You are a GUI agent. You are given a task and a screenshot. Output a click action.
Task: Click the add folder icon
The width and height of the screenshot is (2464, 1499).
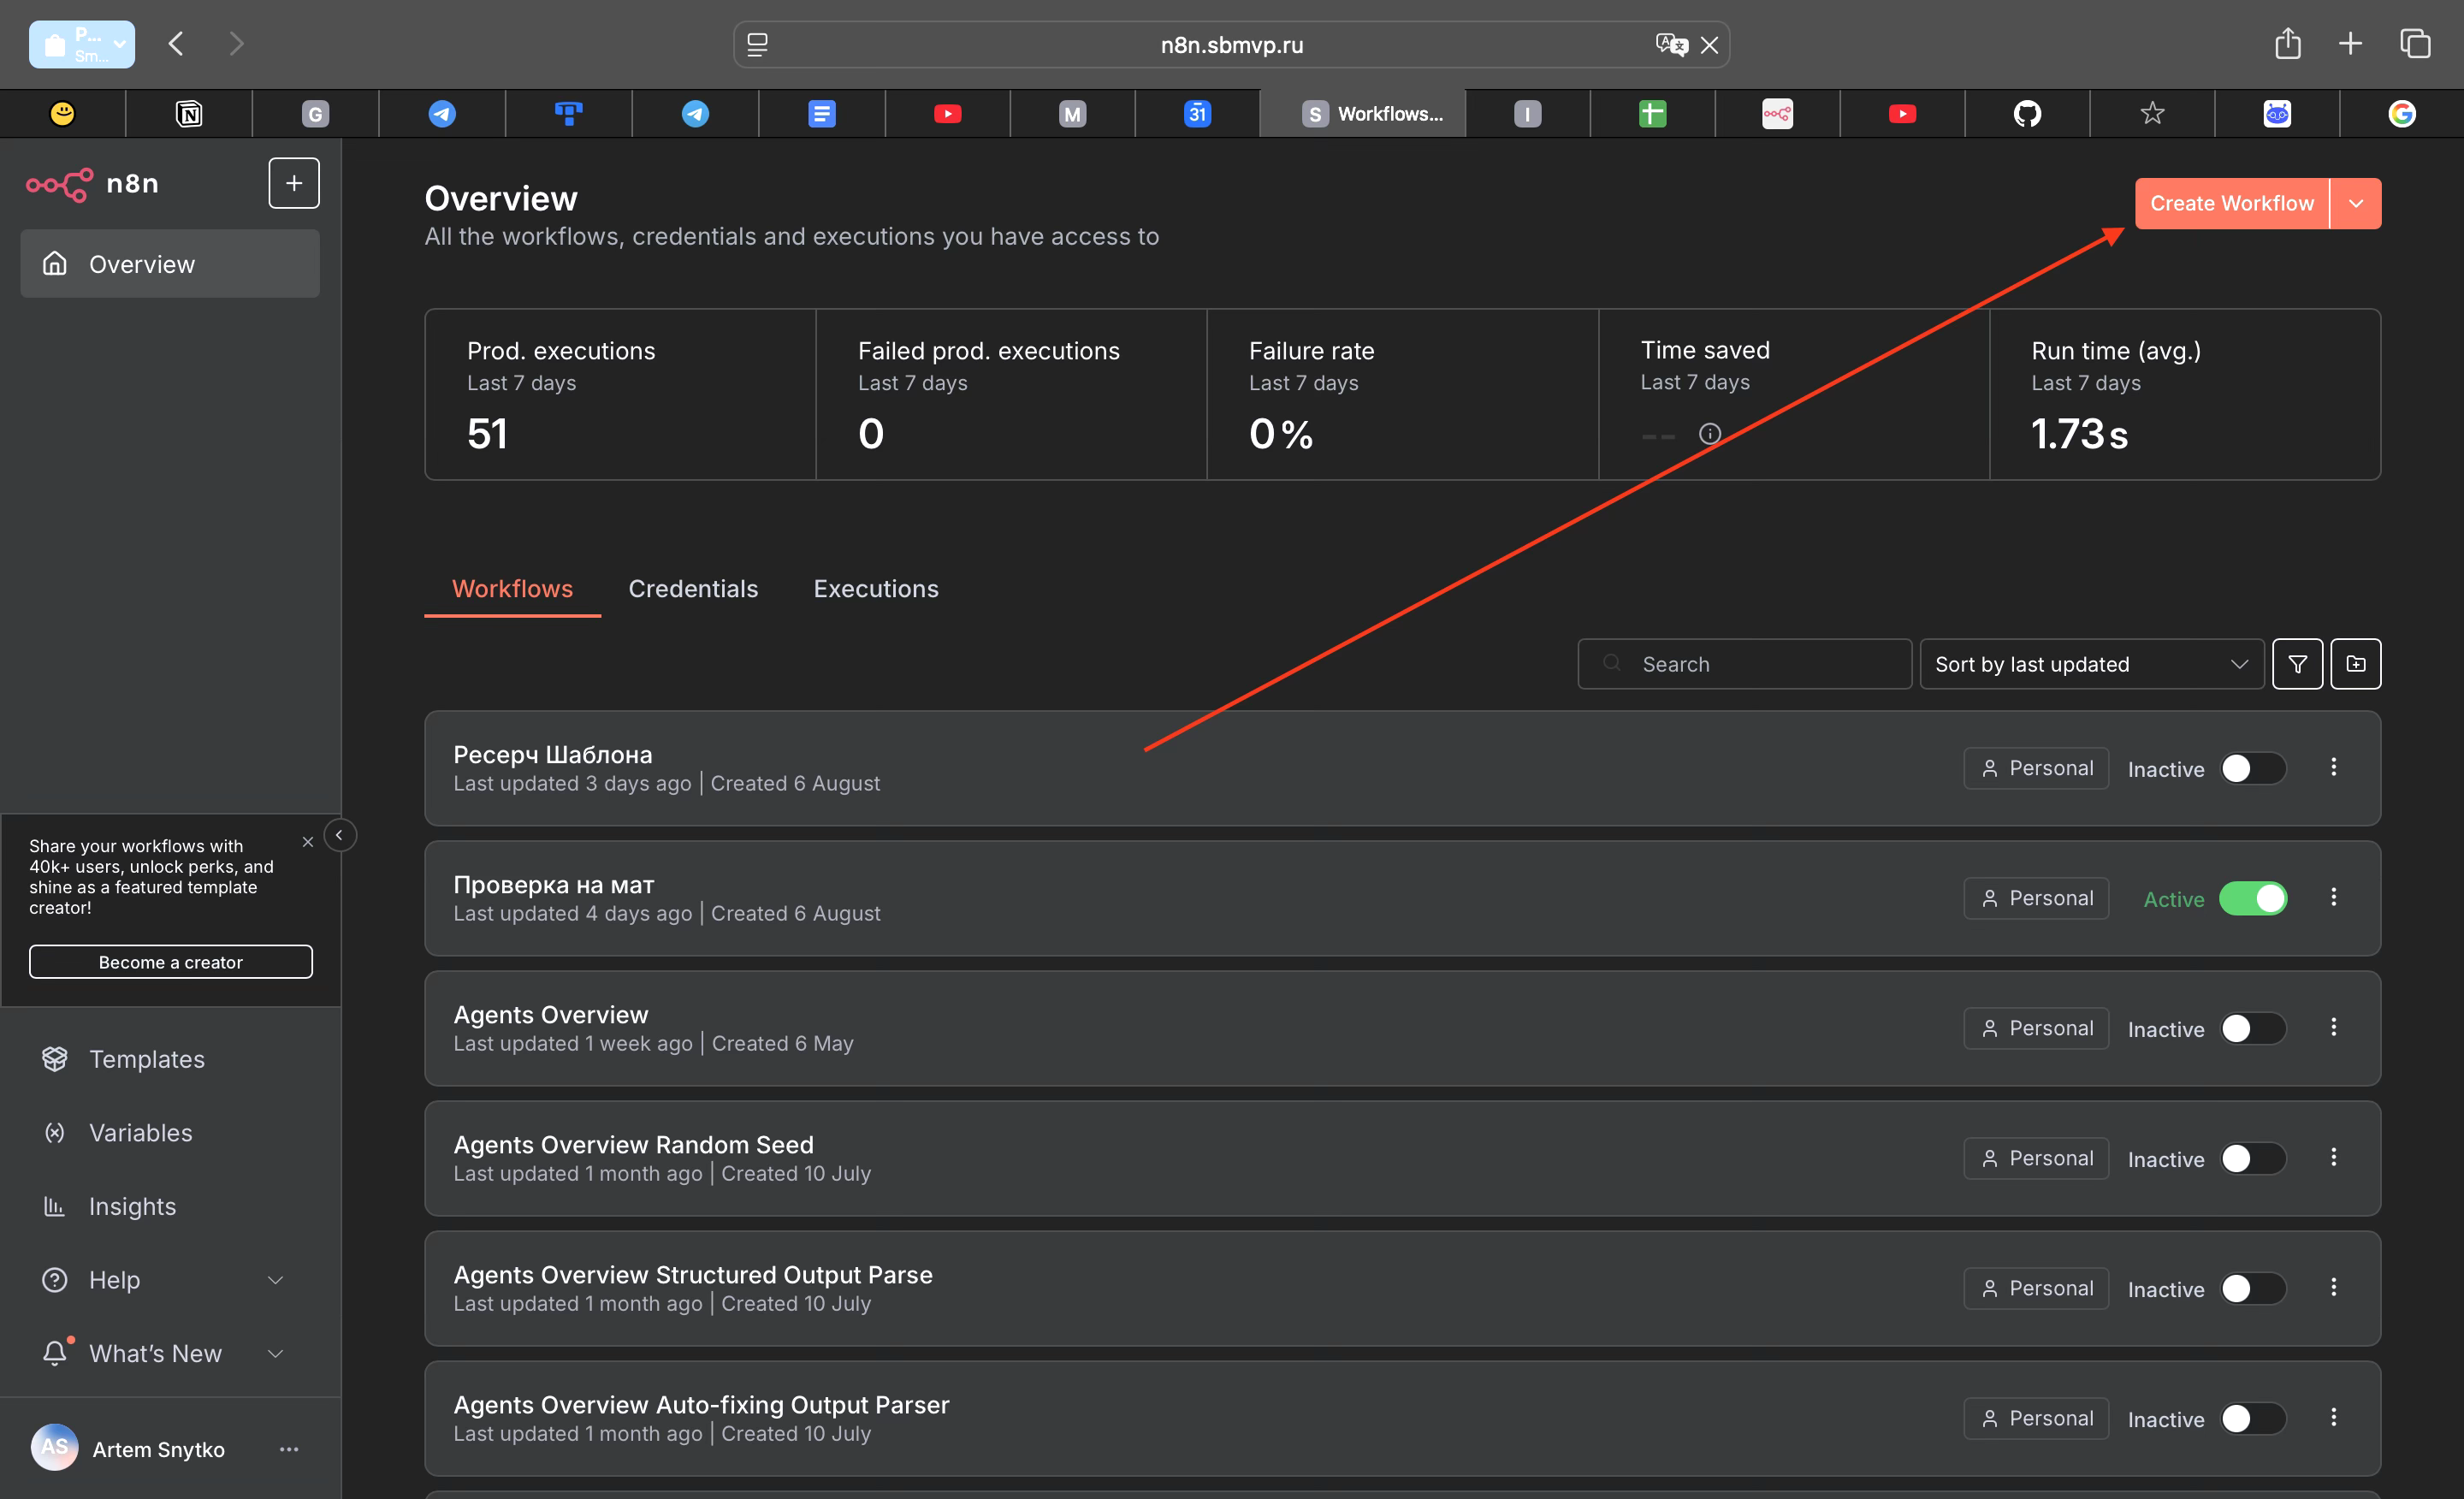[x=2355, y=664]
